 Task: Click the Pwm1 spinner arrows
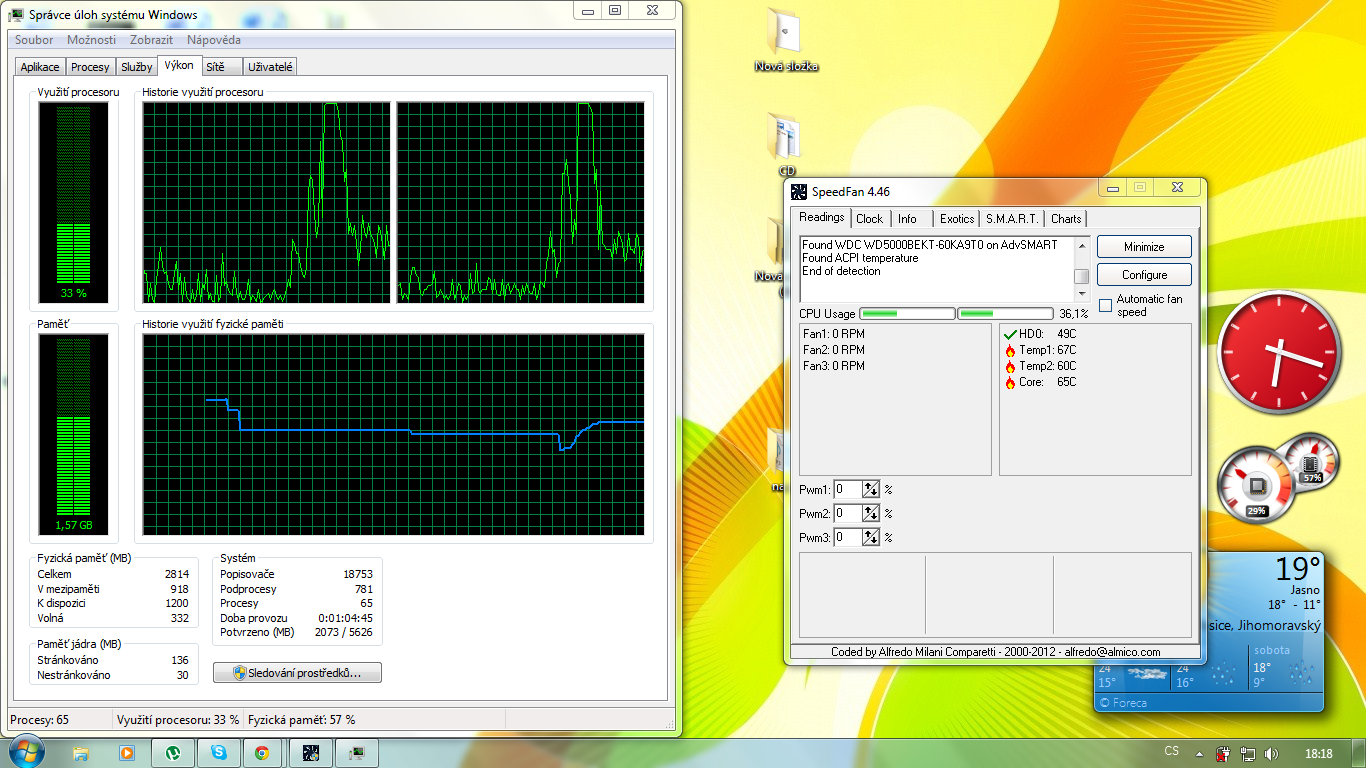point(871,489)
